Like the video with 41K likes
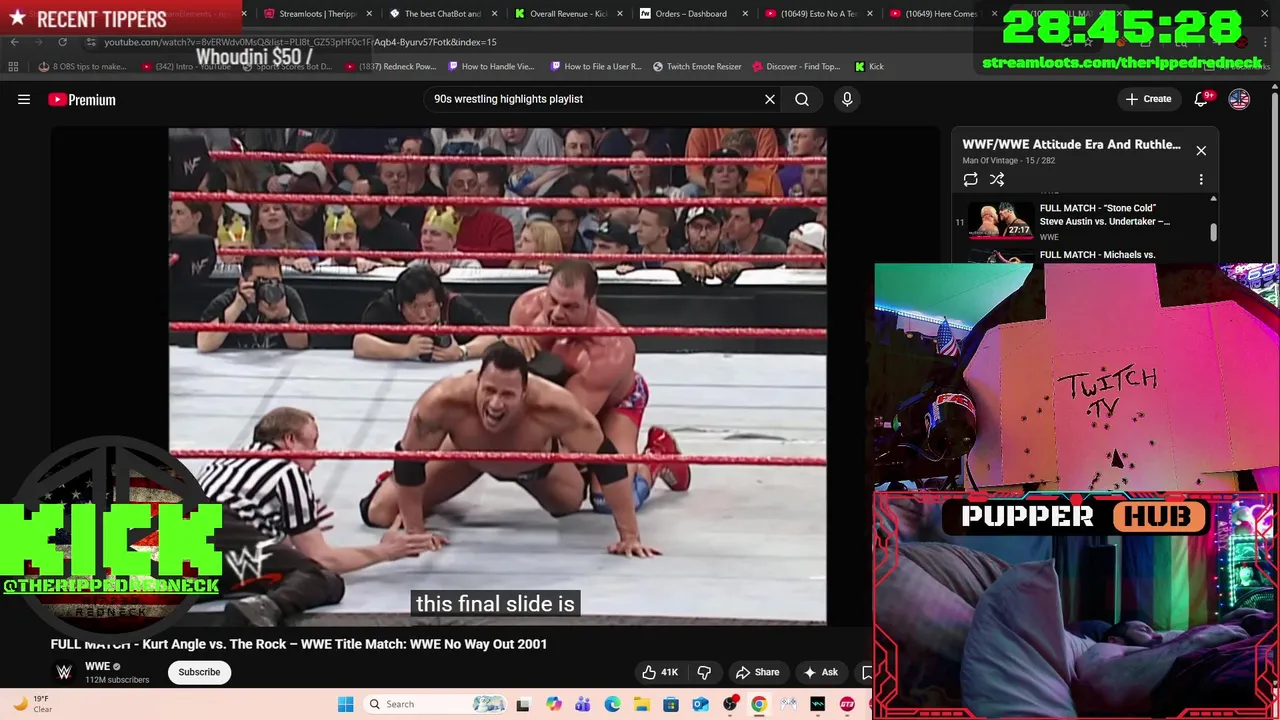This screenshot has height=720, width=1280. pos(660,672)
